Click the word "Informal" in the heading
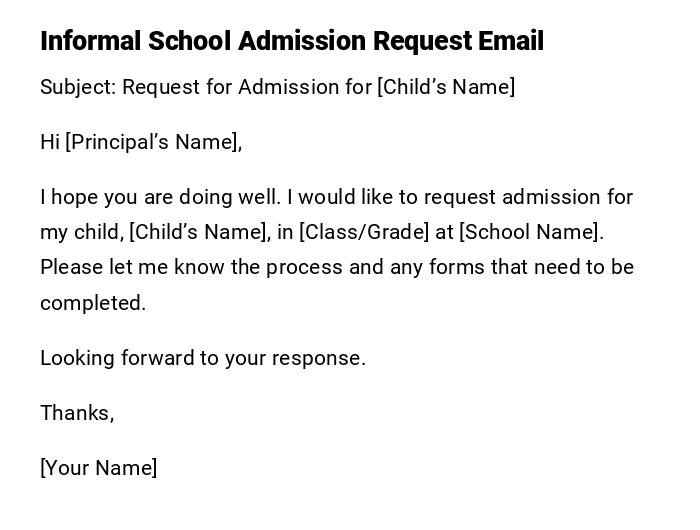700x530 pixels. click(x=90, y=41)
